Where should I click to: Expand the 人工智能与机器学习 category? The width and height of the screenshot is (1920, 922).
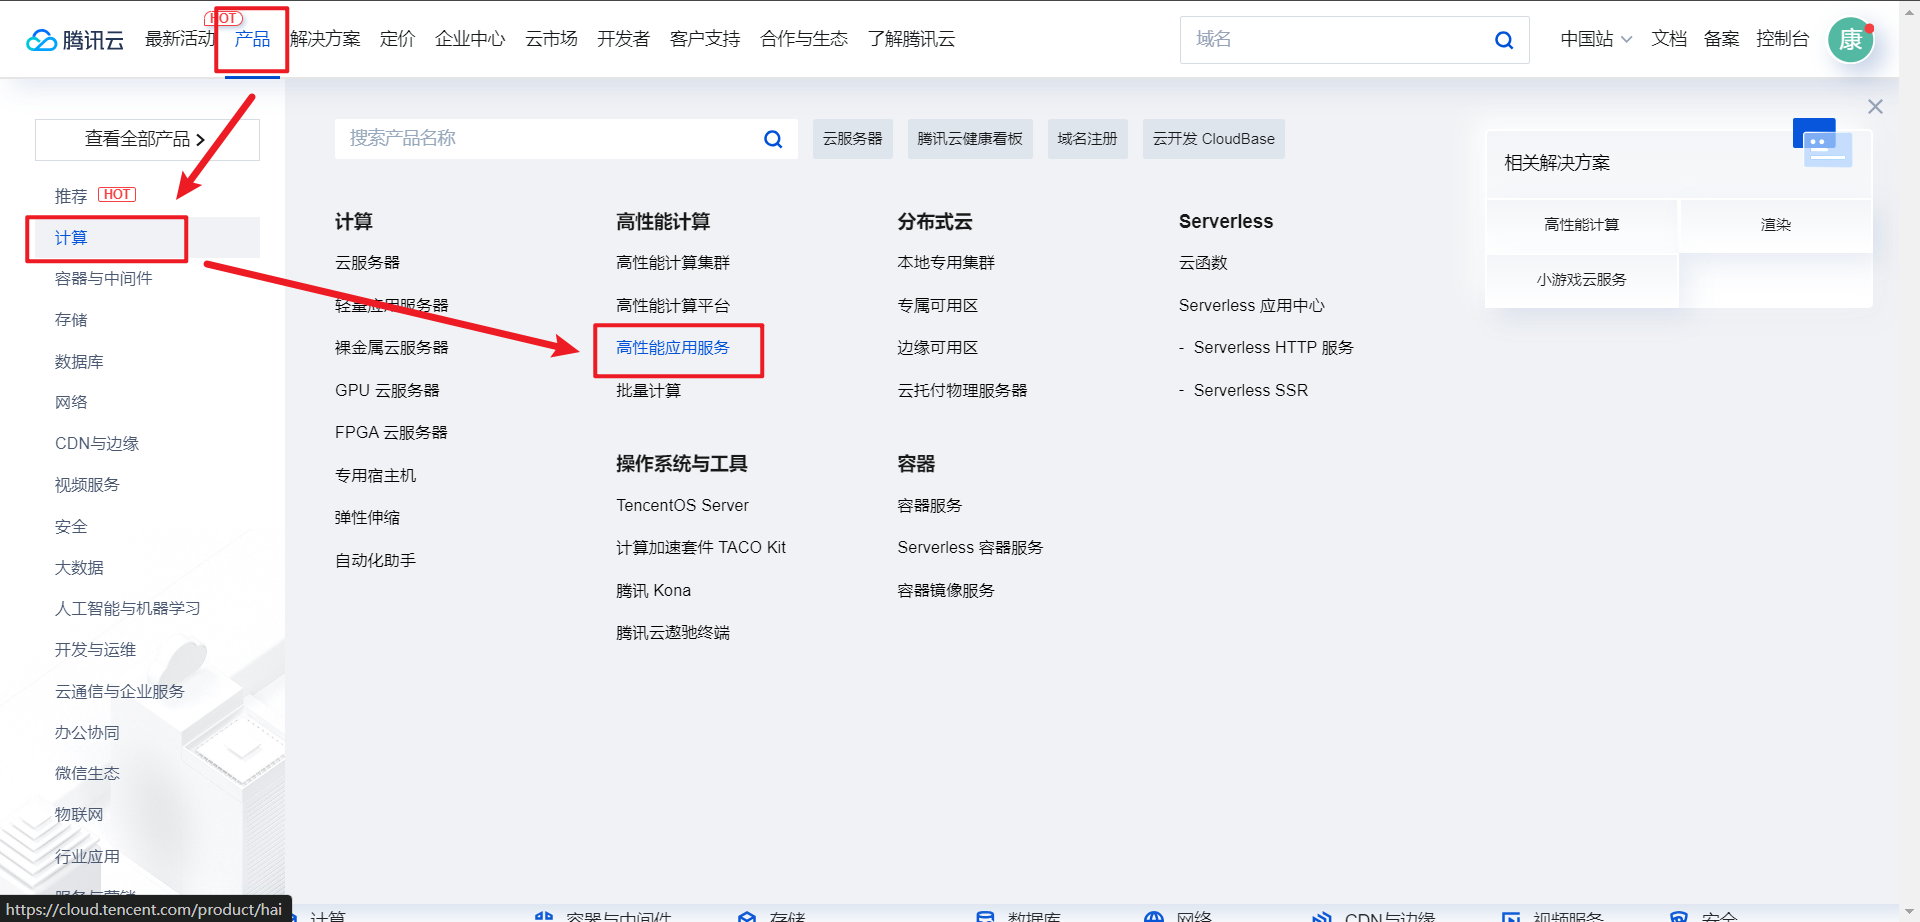click(127, 608)
